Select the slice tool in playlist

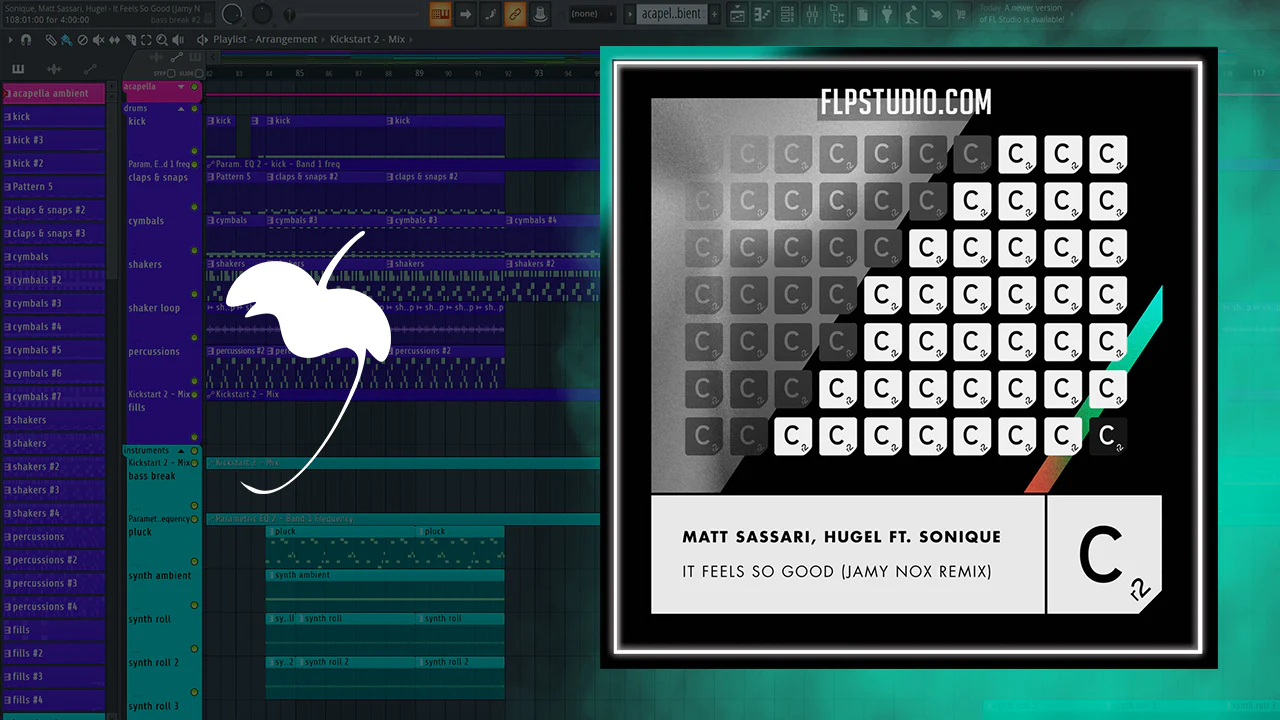pyautogui.click(x=131, y=40)
